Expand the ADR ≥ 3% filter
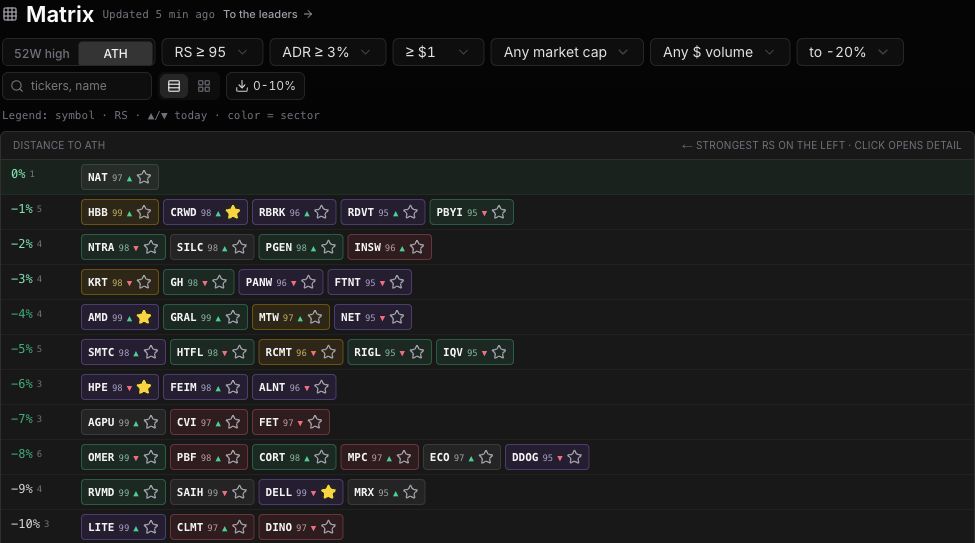 [328, 52]
